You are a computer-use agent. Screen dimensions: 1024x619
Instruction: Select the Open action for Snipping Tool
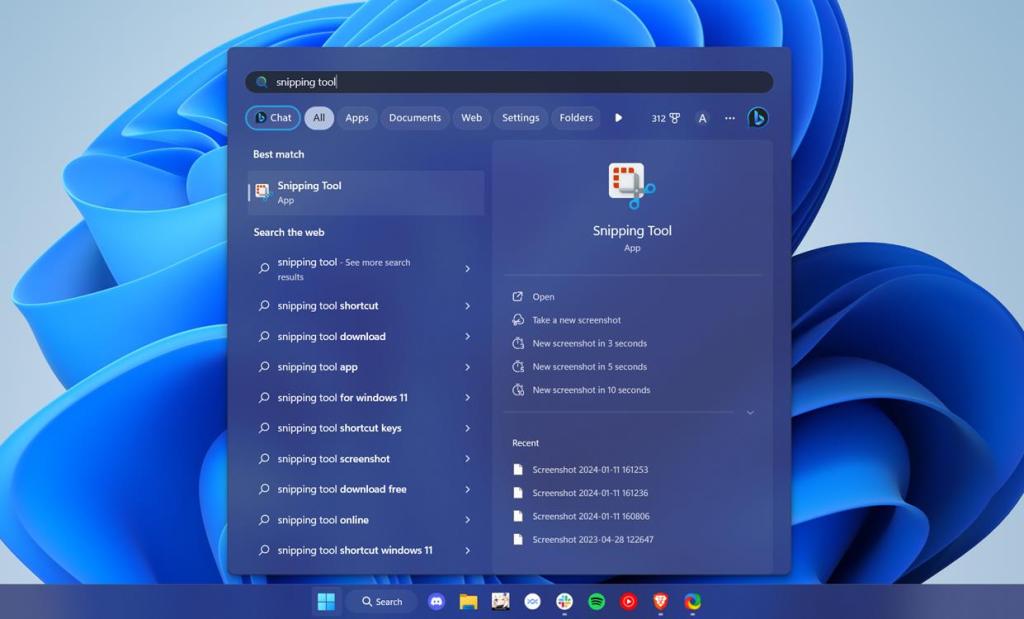click(x=541, y=296)
